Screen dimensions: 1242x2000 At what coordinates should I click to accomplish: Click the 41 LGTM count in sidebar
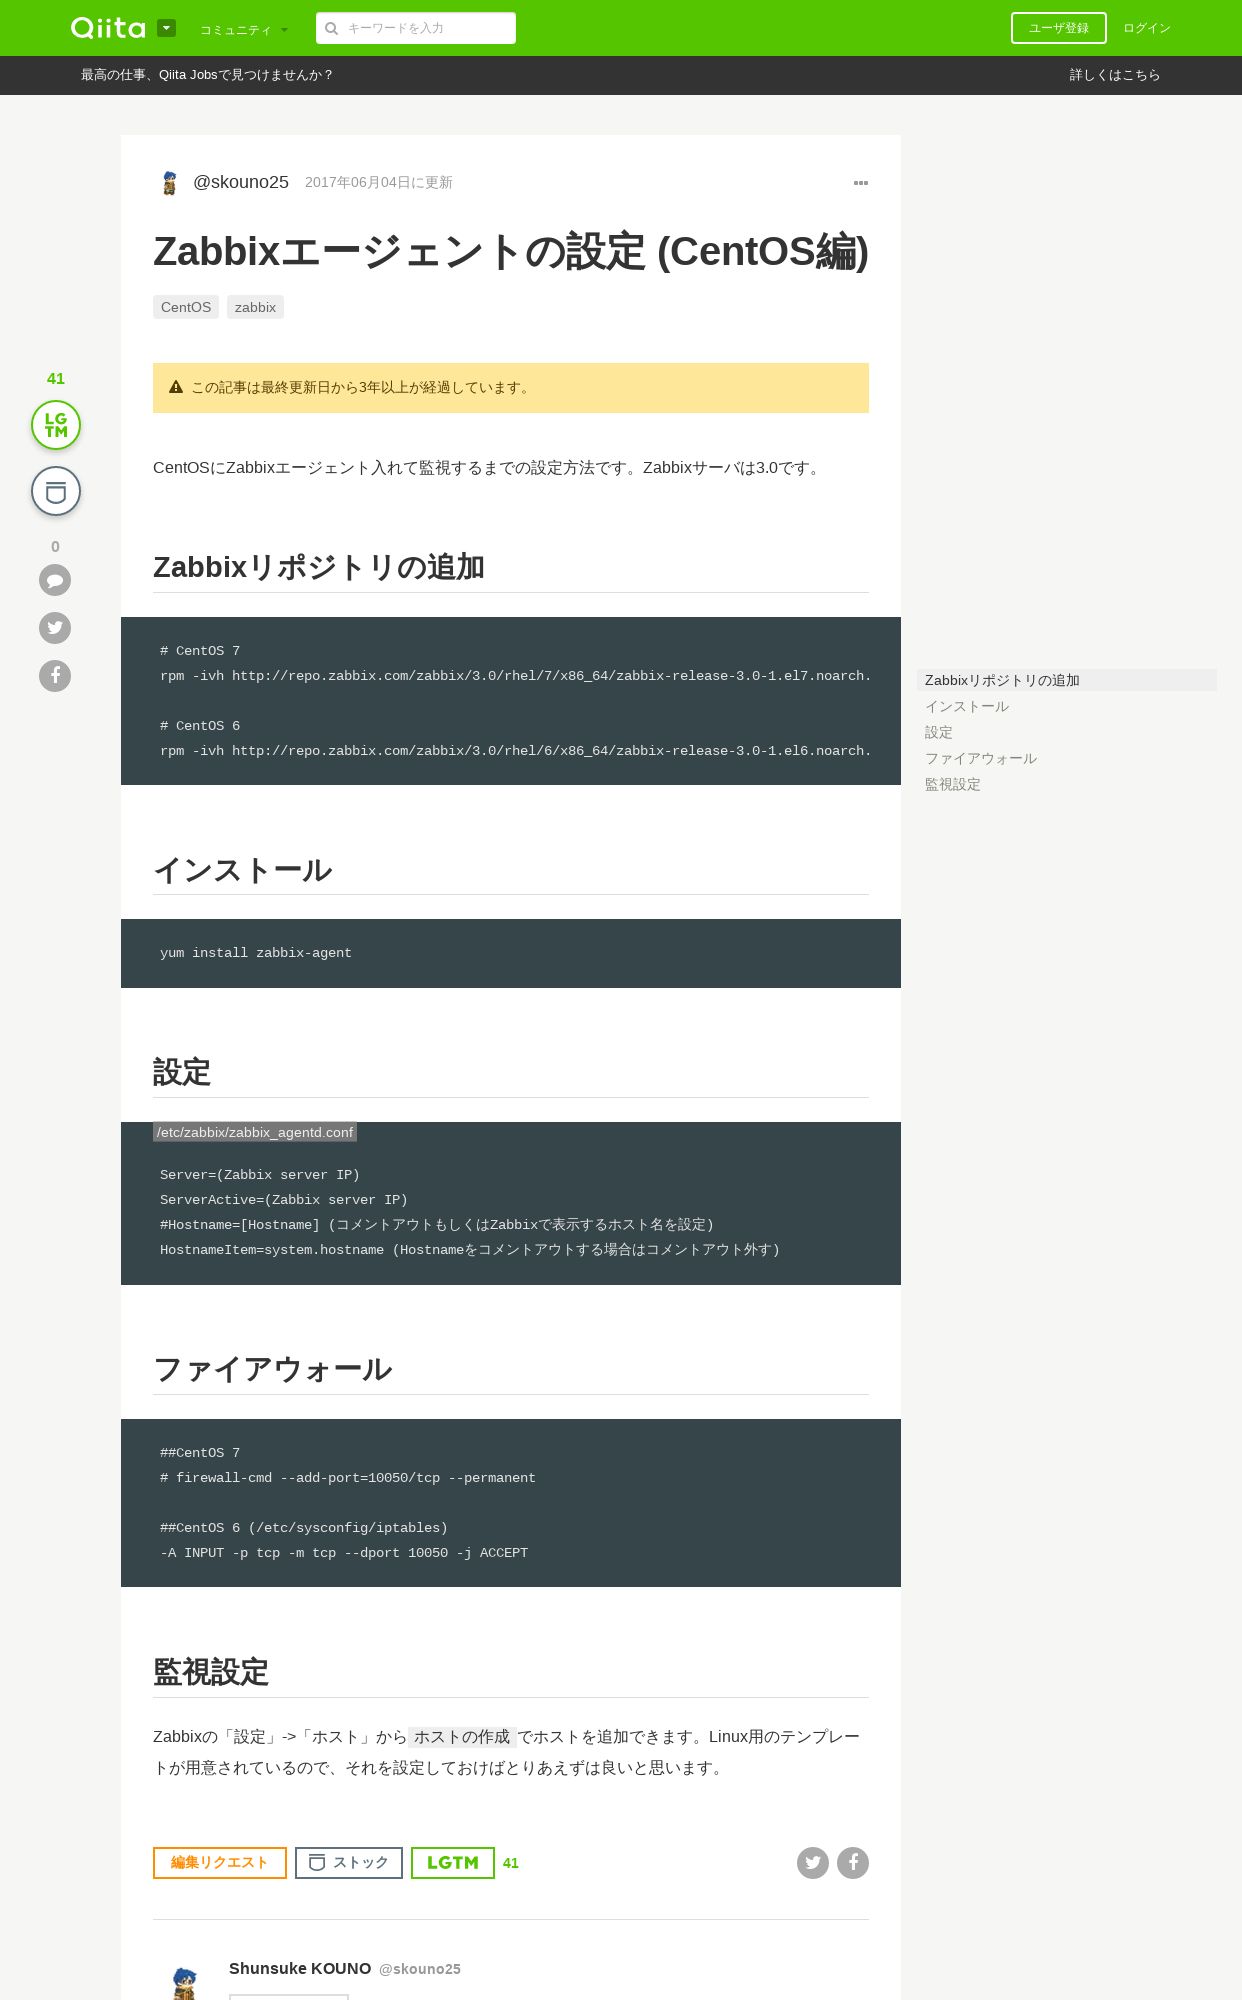56,378
